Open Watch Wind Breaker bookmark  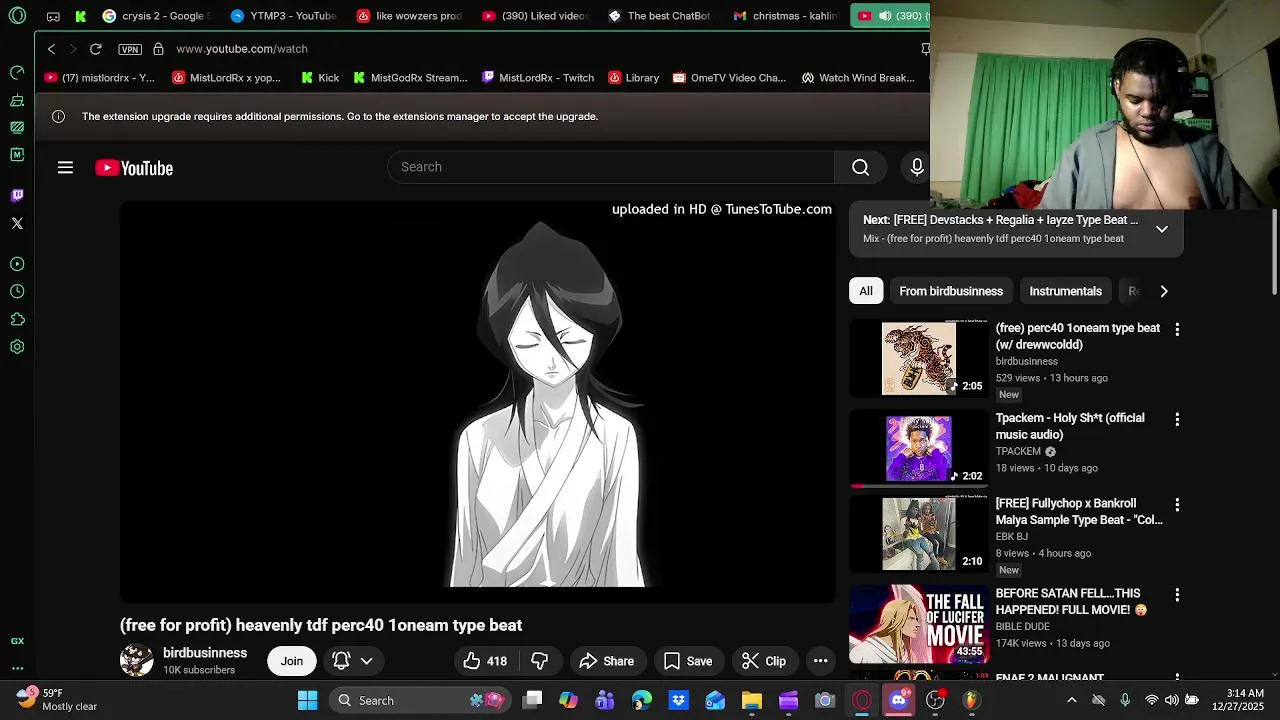[858, 78]
